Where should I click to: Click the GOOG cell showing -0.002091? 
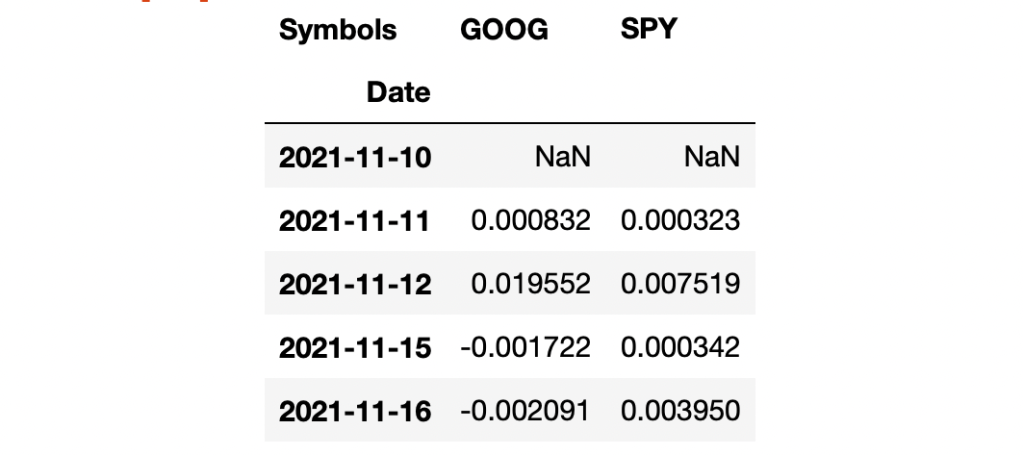click(x=526, y=410)
